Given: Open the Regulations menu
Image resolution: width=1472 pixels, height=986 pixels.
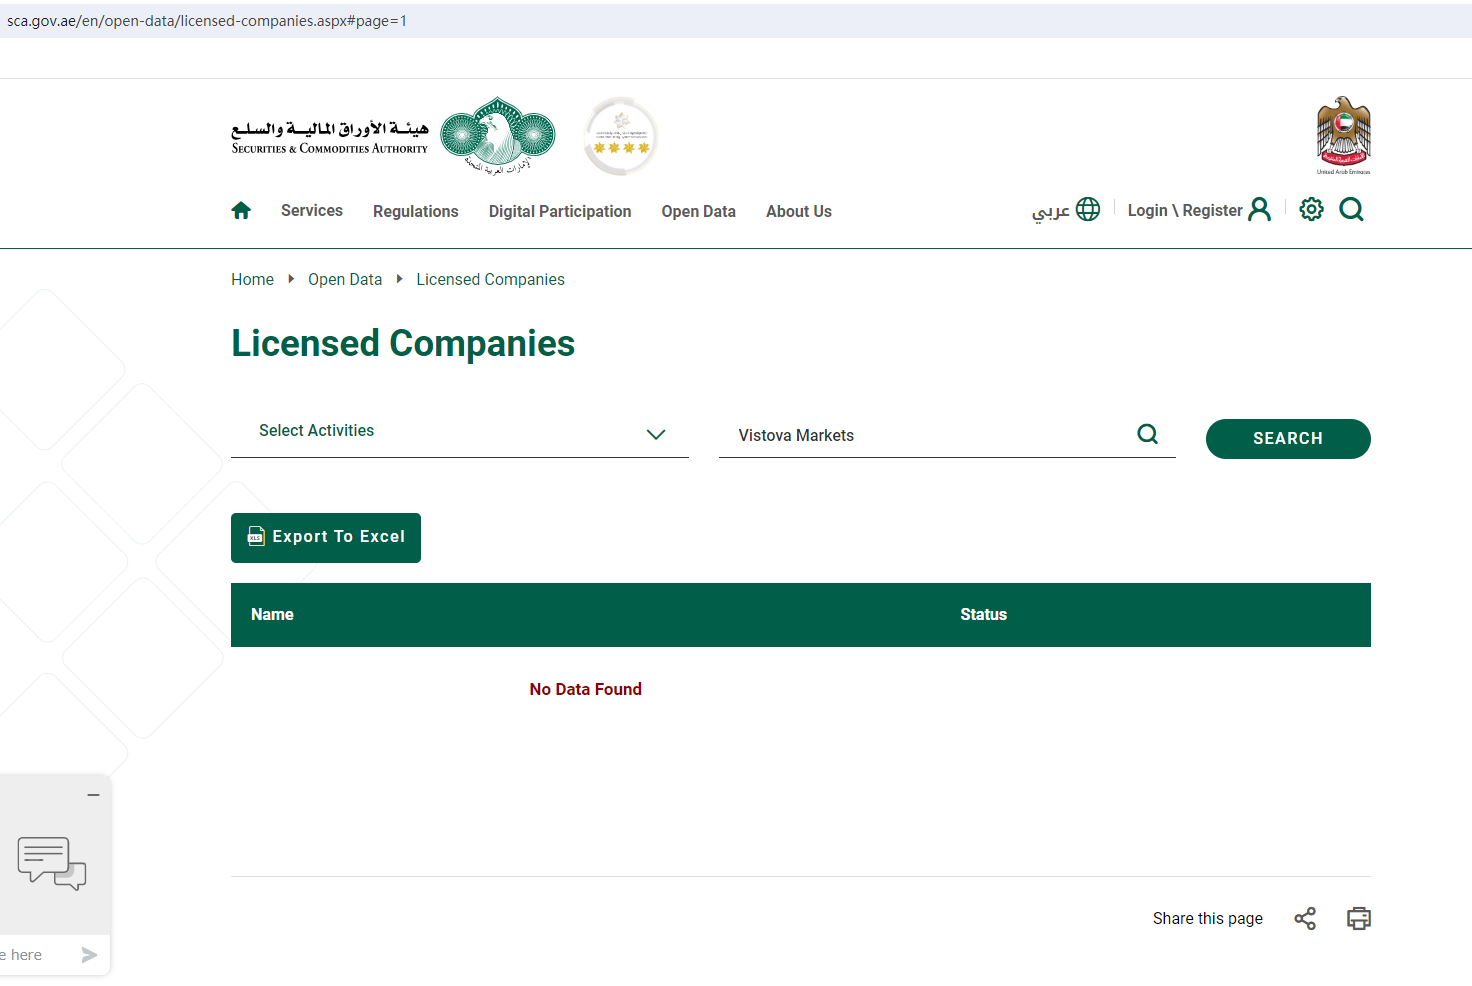Looking at the screenshot, I should pyautogui.click(x=415, y=212).
